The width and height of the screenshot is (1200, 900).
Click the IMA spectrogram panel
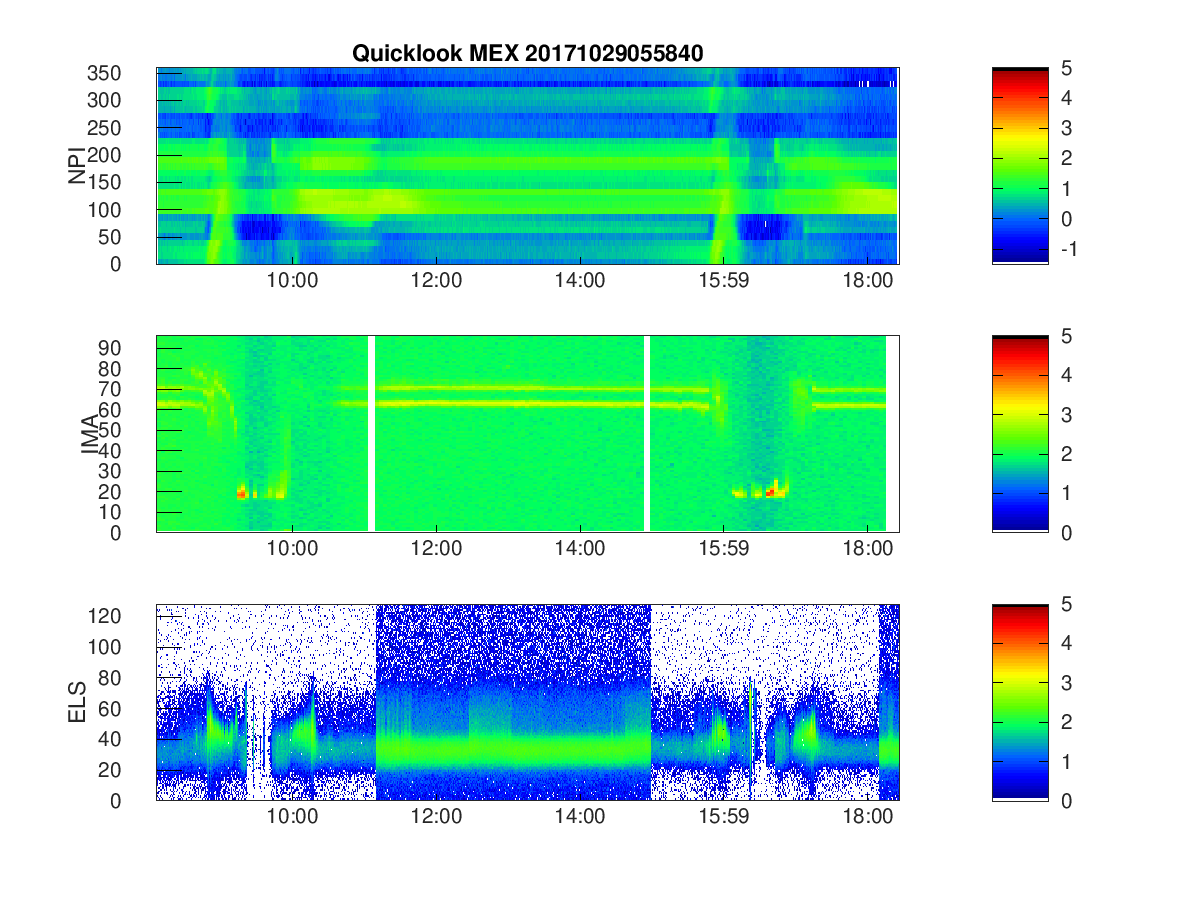coord(527,434)
